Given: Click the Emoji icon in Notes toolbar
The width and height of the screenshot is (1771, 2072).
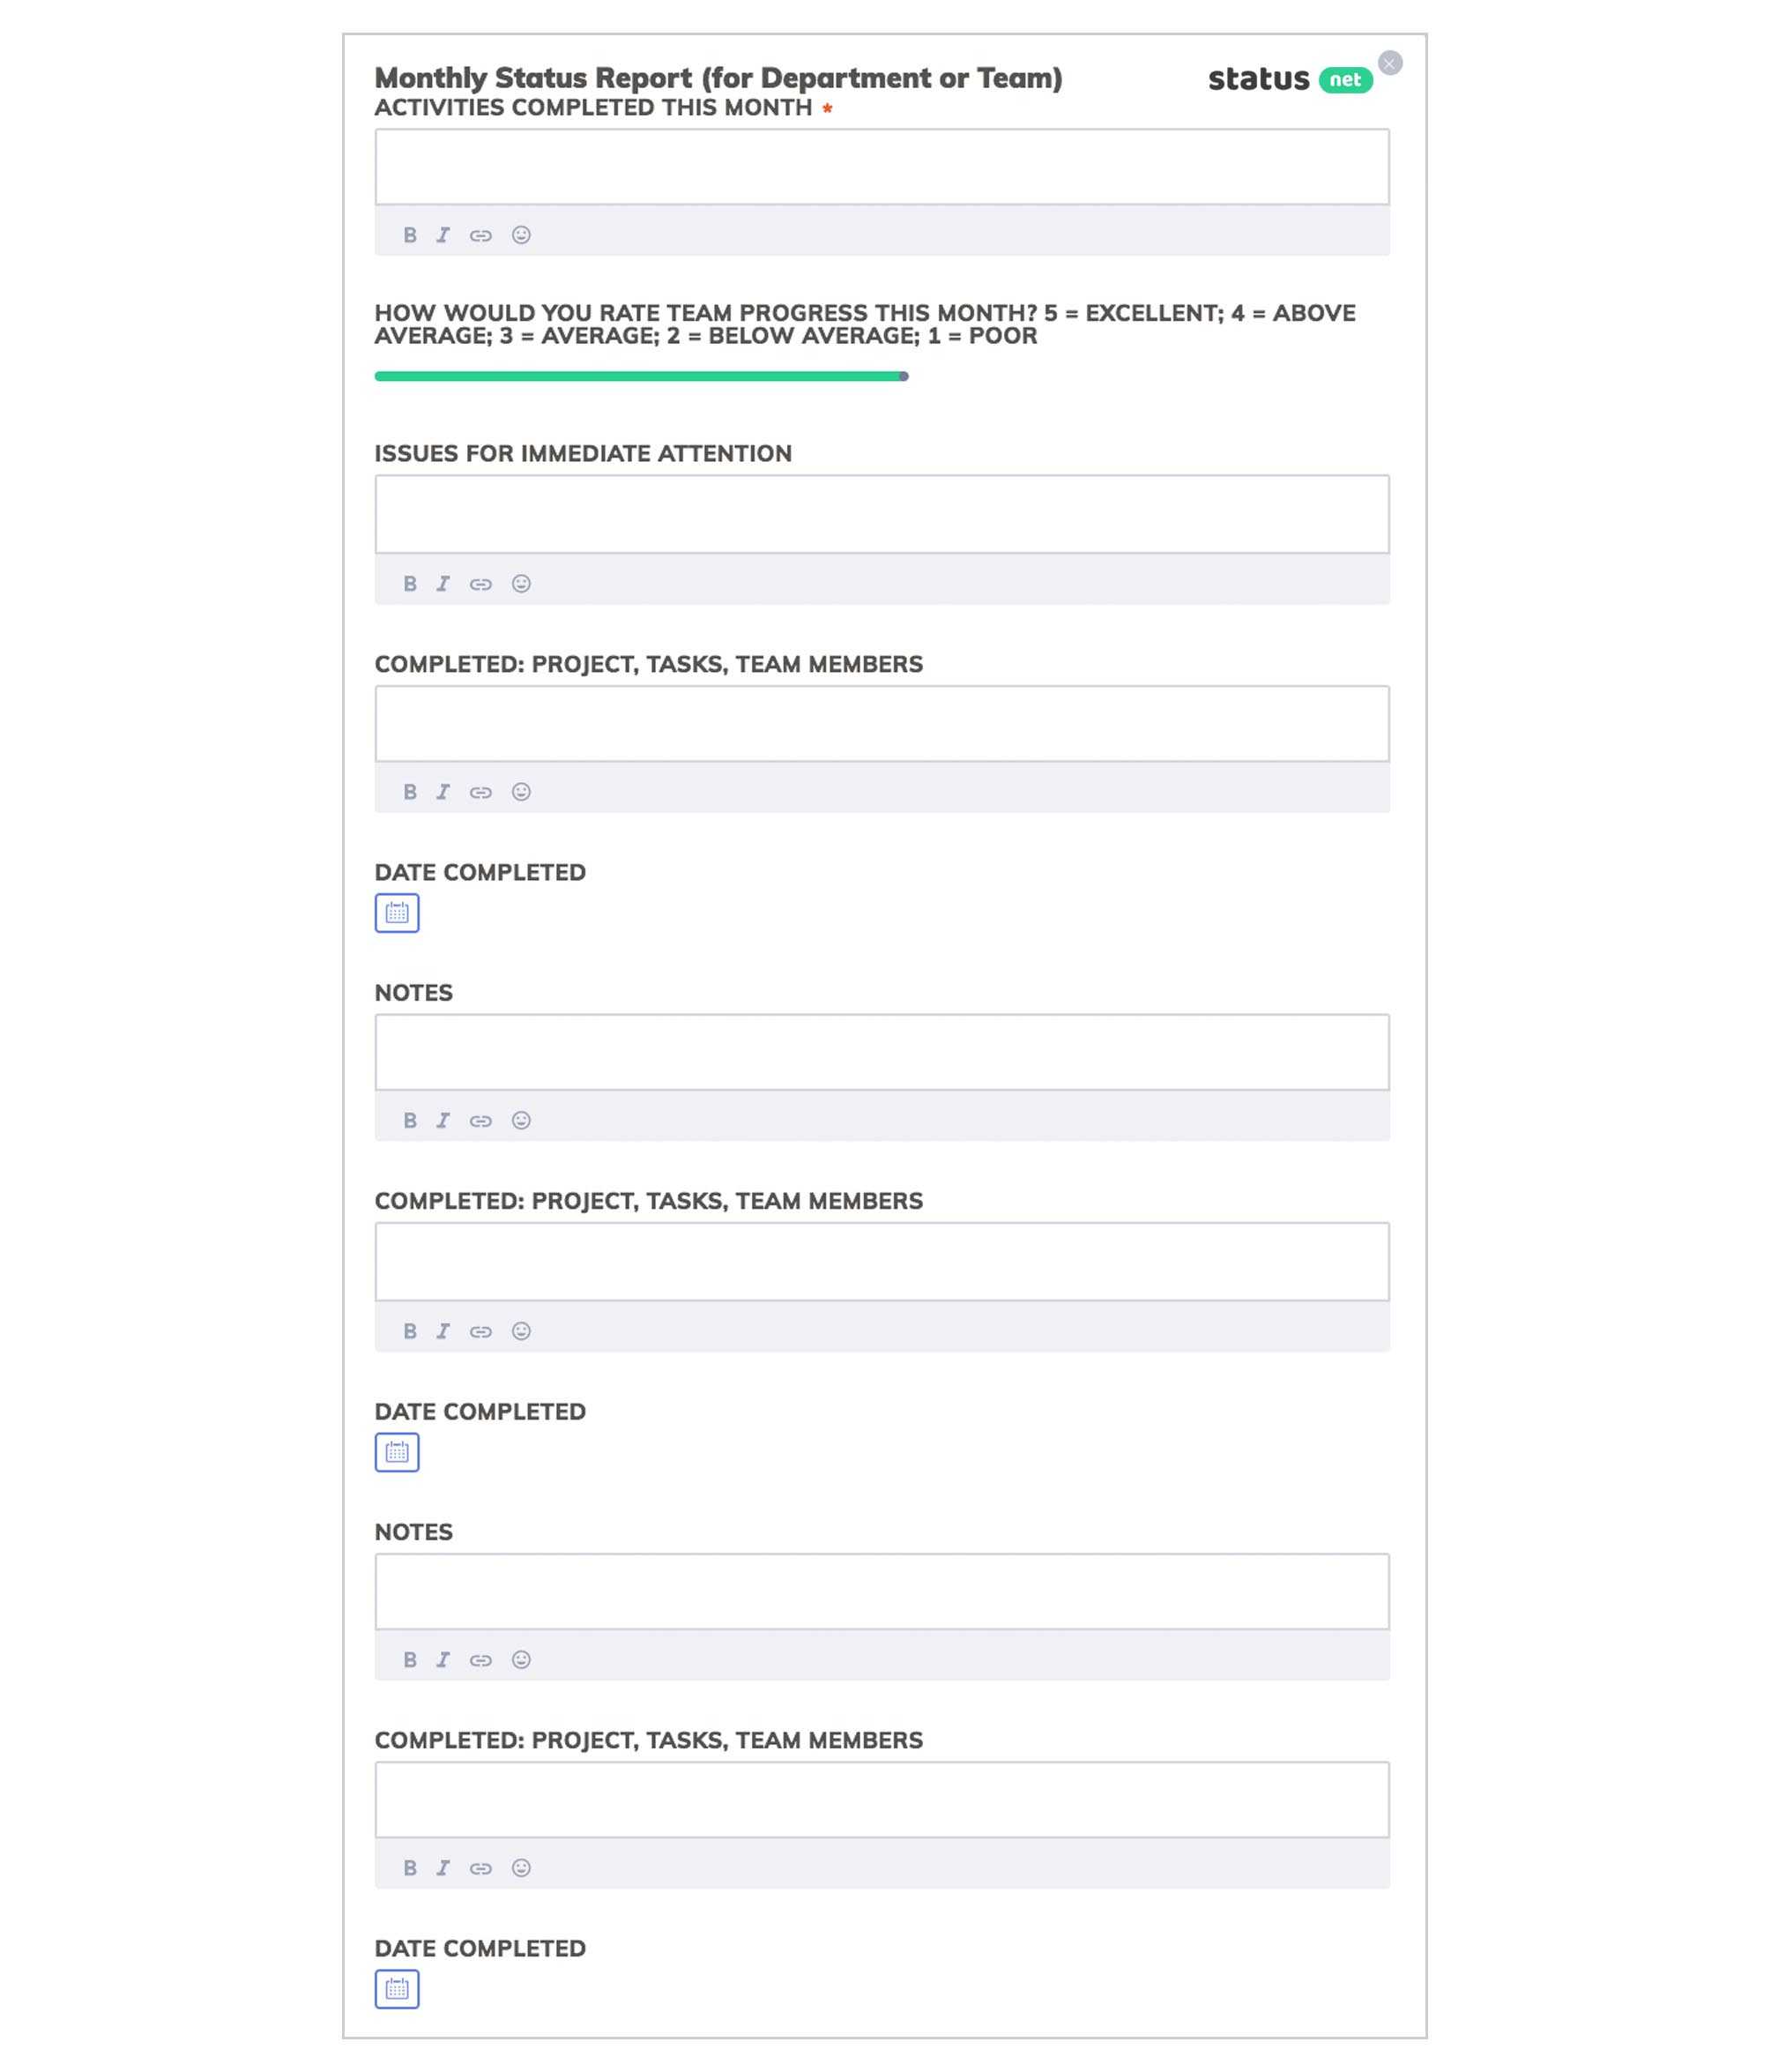Looking at the screenshot, I should pos(522,1120).
